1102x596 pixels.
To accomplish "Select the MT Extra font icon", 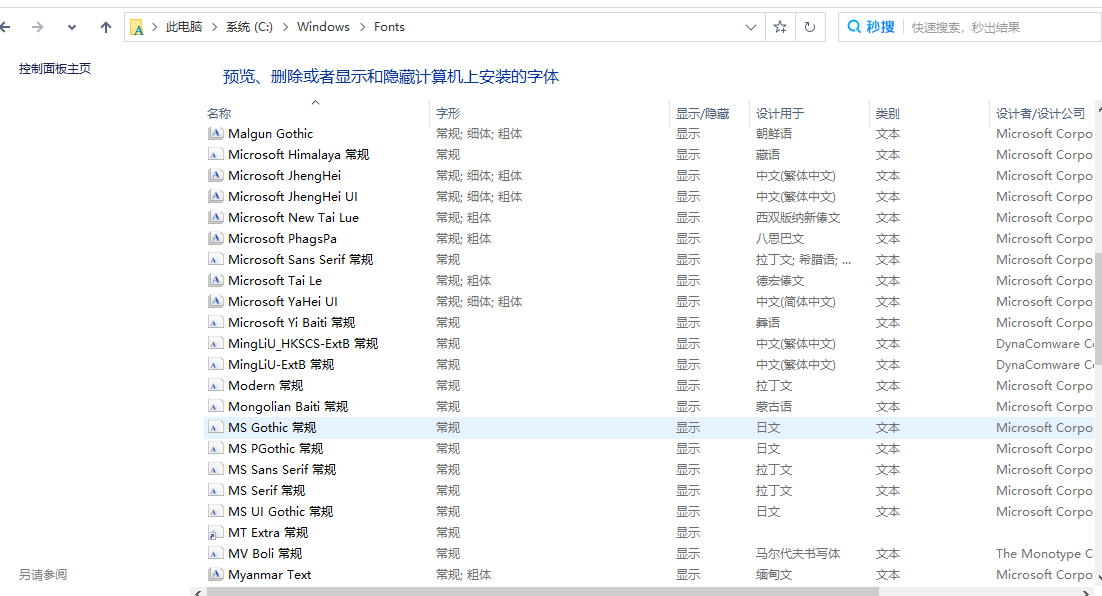I will click(x=215, y=533).
